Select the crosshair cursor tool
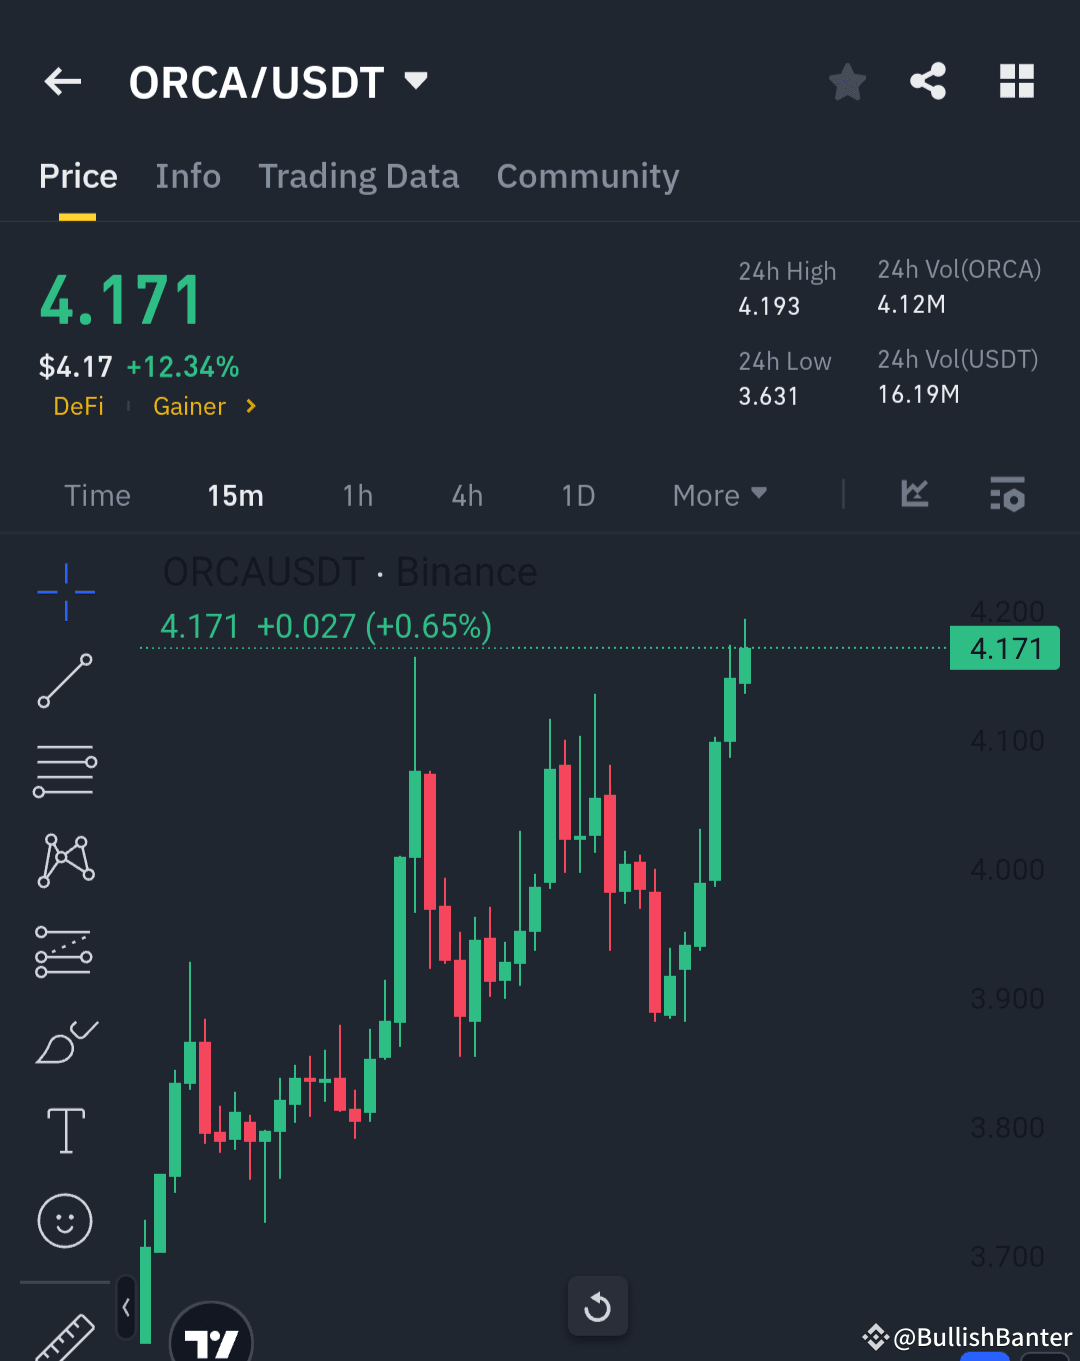Image resolution: width=1080 pixels, height=1361 pixels. click(x=64, y=592)
